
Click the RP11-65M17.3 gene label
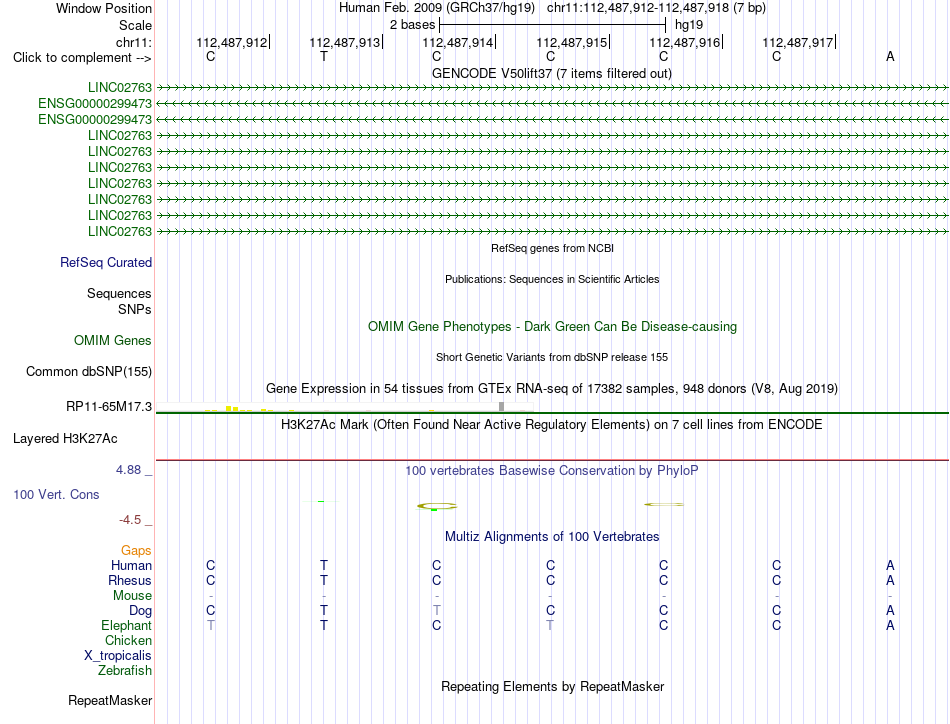click(x=108, y=407)
